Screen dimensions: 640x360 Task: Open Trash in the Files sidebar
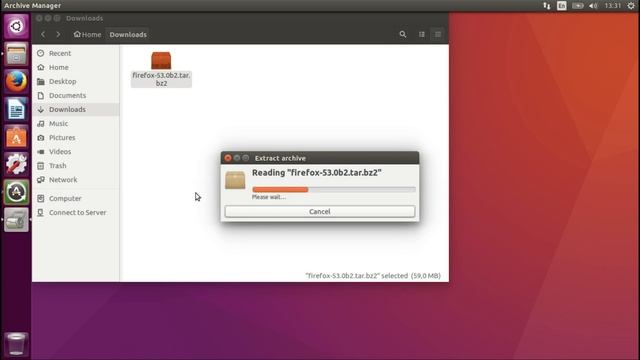pyautogui.click(x=76, y=166)
